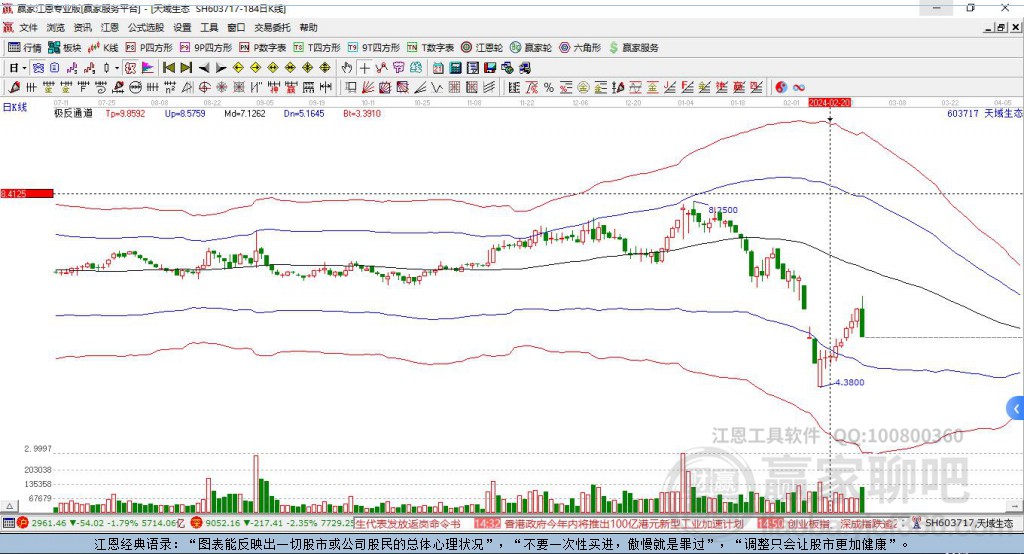Screen dimensions: 1024x554
Task: Click the 9052.16 Shenzhen index status entry
Action: click(272, 523)
